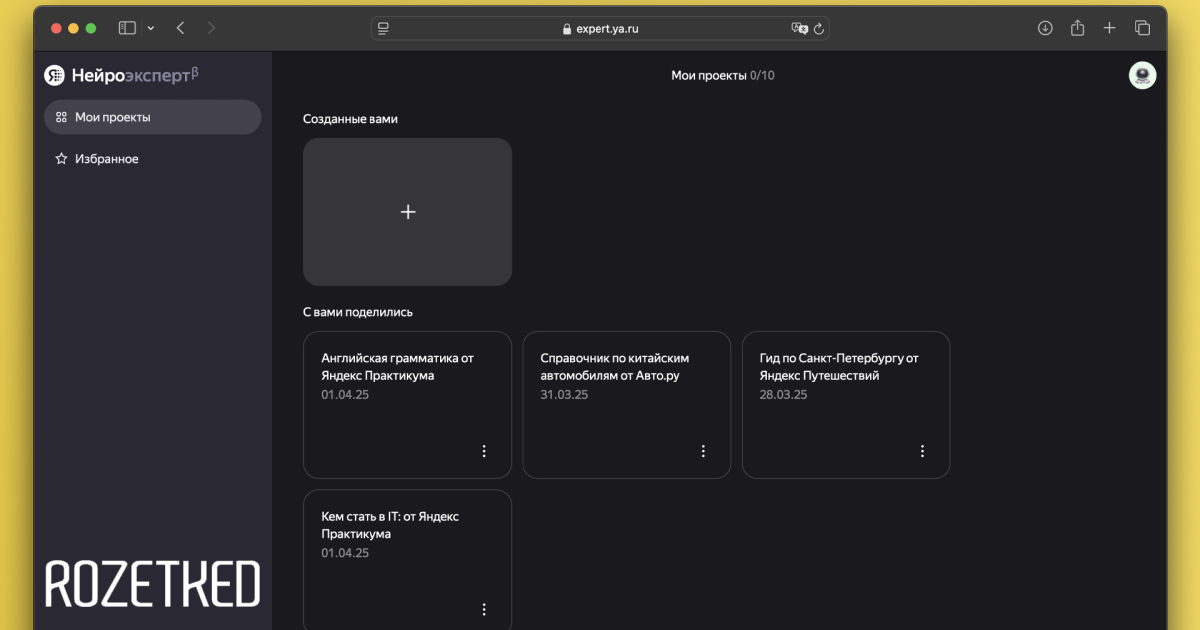Open three-dot menu on Справочник по китайским автомобилям card
Viewport: 1200px width, 630px height.
[703, 451]
